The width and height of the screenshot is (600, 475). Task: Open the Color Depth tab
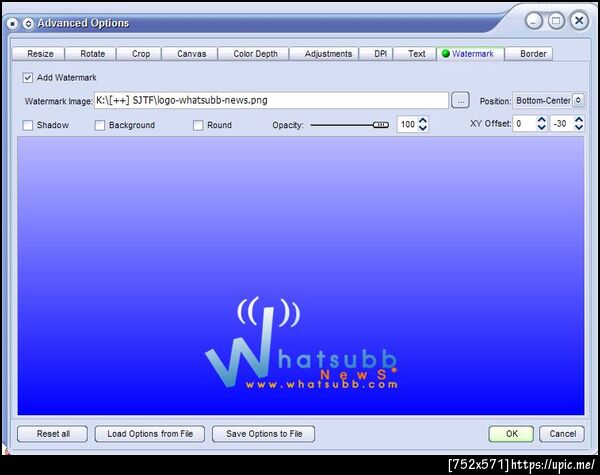coord(255,54)
